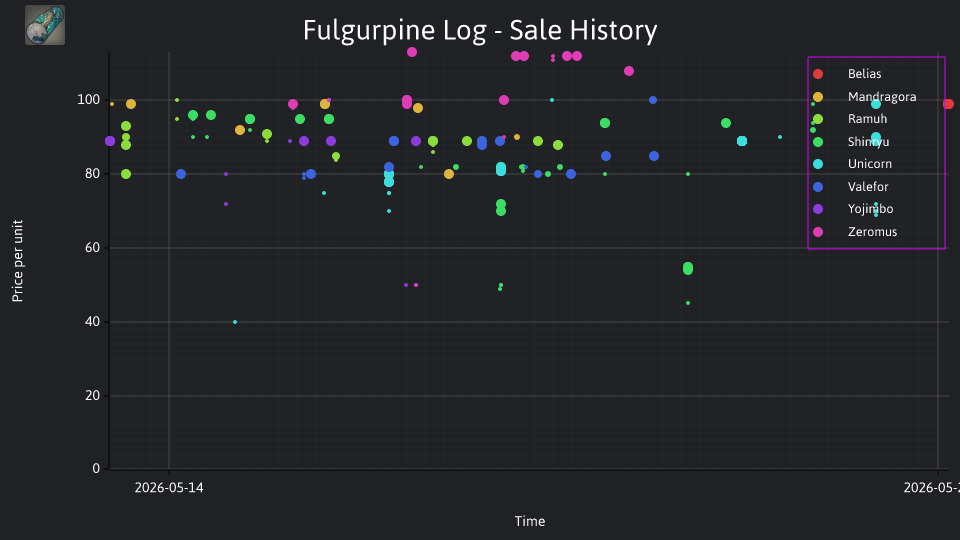Screen dimensions: 960x540
Task: Click the blue Valefor legend color dot
Action: [818, 187]
